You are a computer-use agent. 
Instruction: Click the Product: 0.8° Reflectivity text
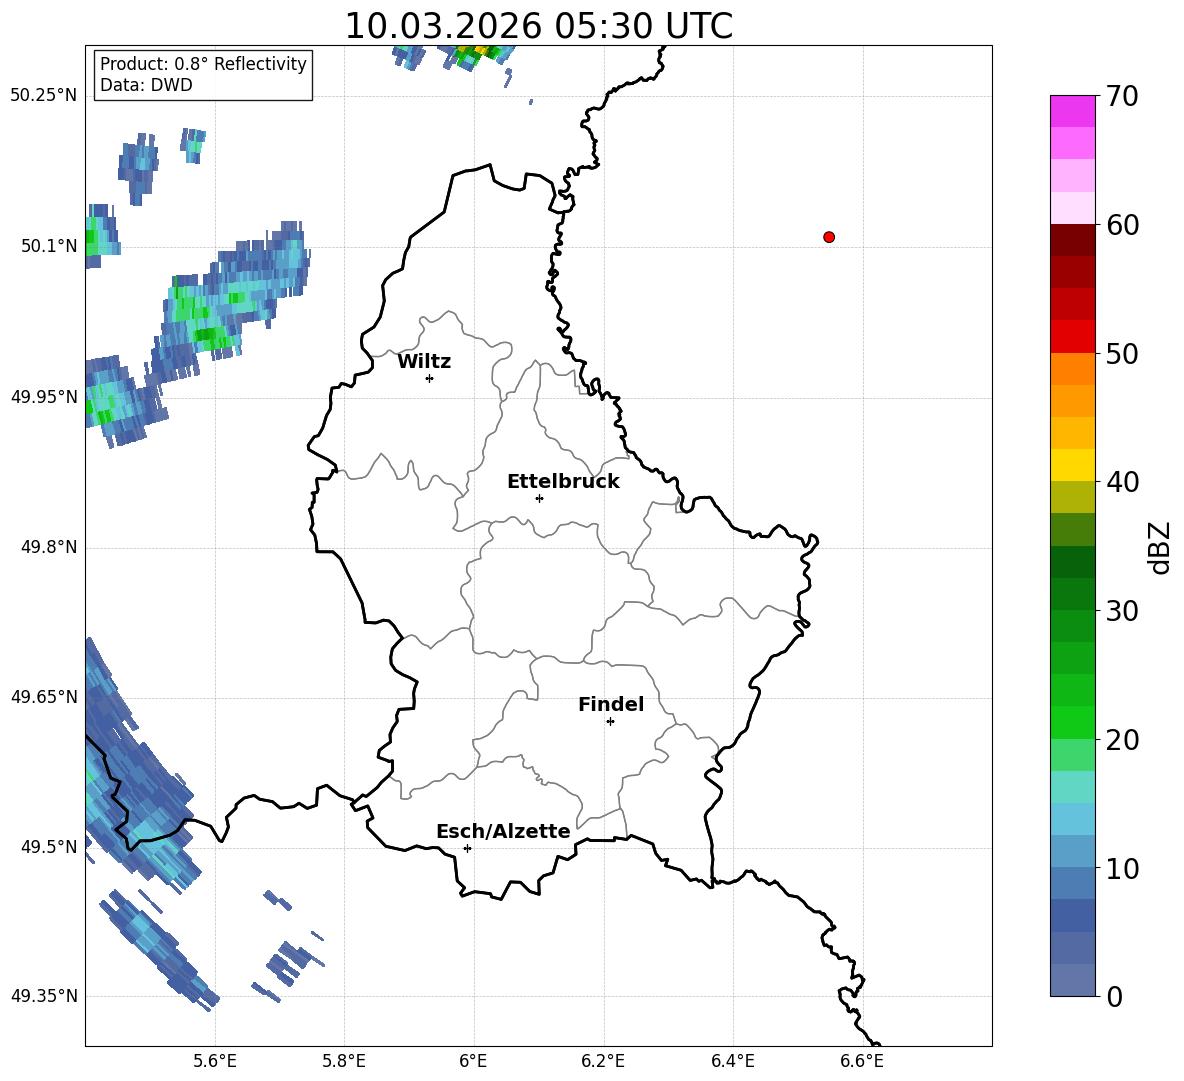pyautogui.click(x=203, y=64)
